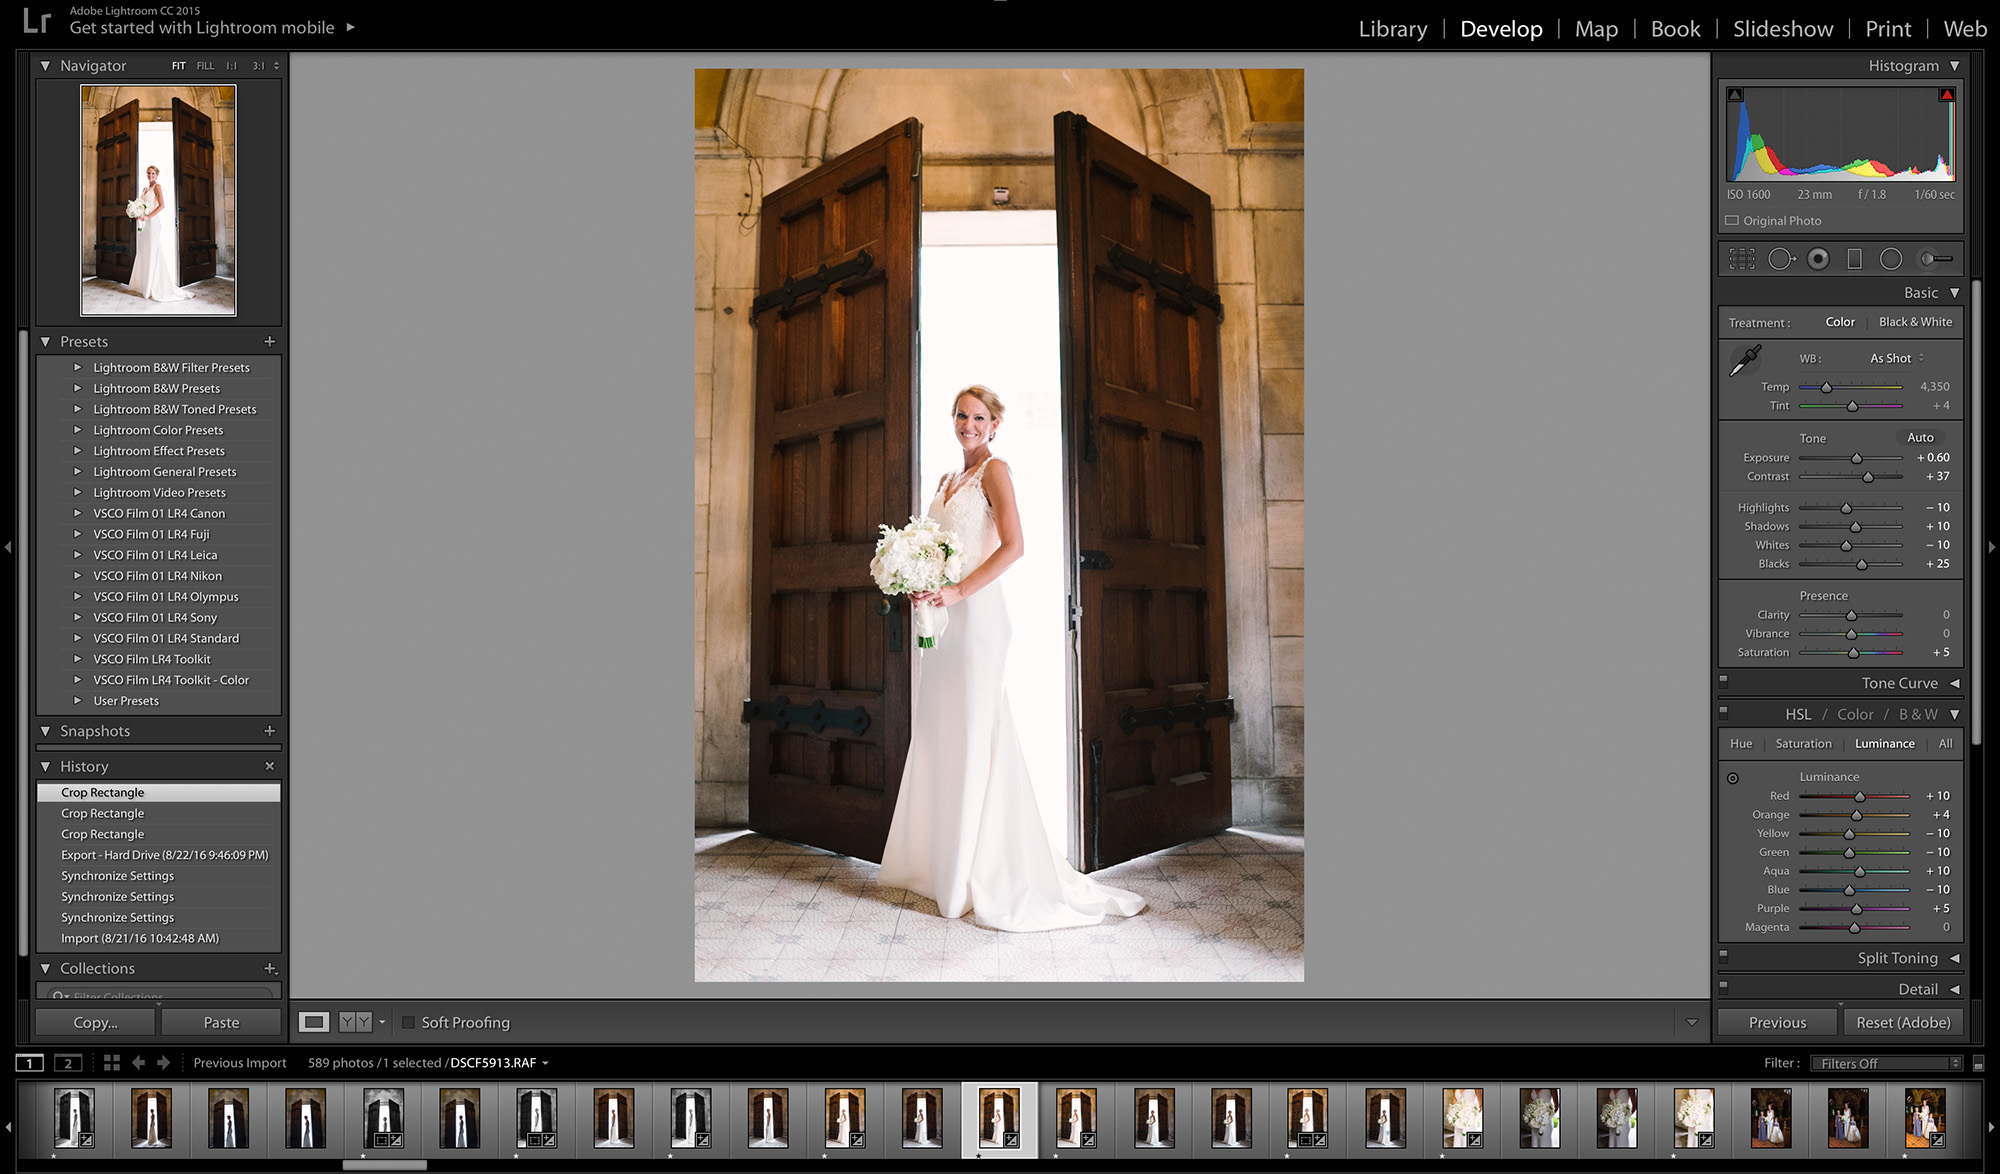This screenshot has width=2000, height=1174.
Task: Go forward using filmstrip right arrow
Action: click(163, 1063)
